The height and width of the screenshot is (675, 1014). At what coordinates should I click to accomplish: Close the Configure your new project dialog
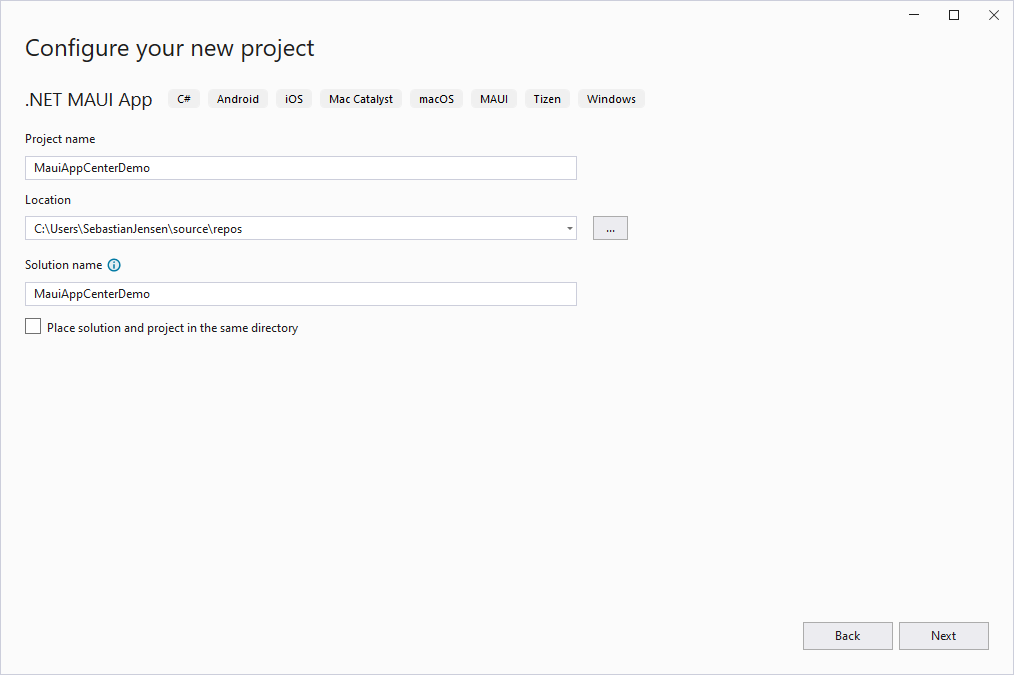pos(993,15)
